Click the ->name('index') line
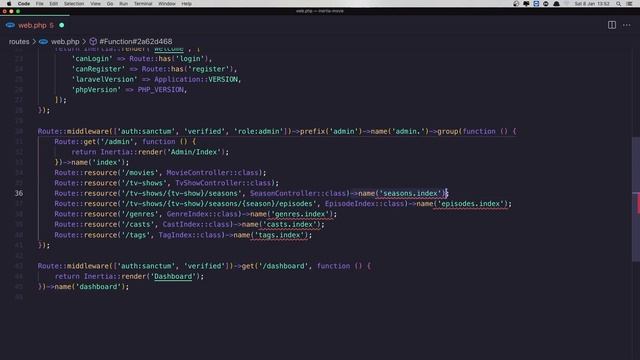Viewport: 640px width, 360px height. point(91,162)
